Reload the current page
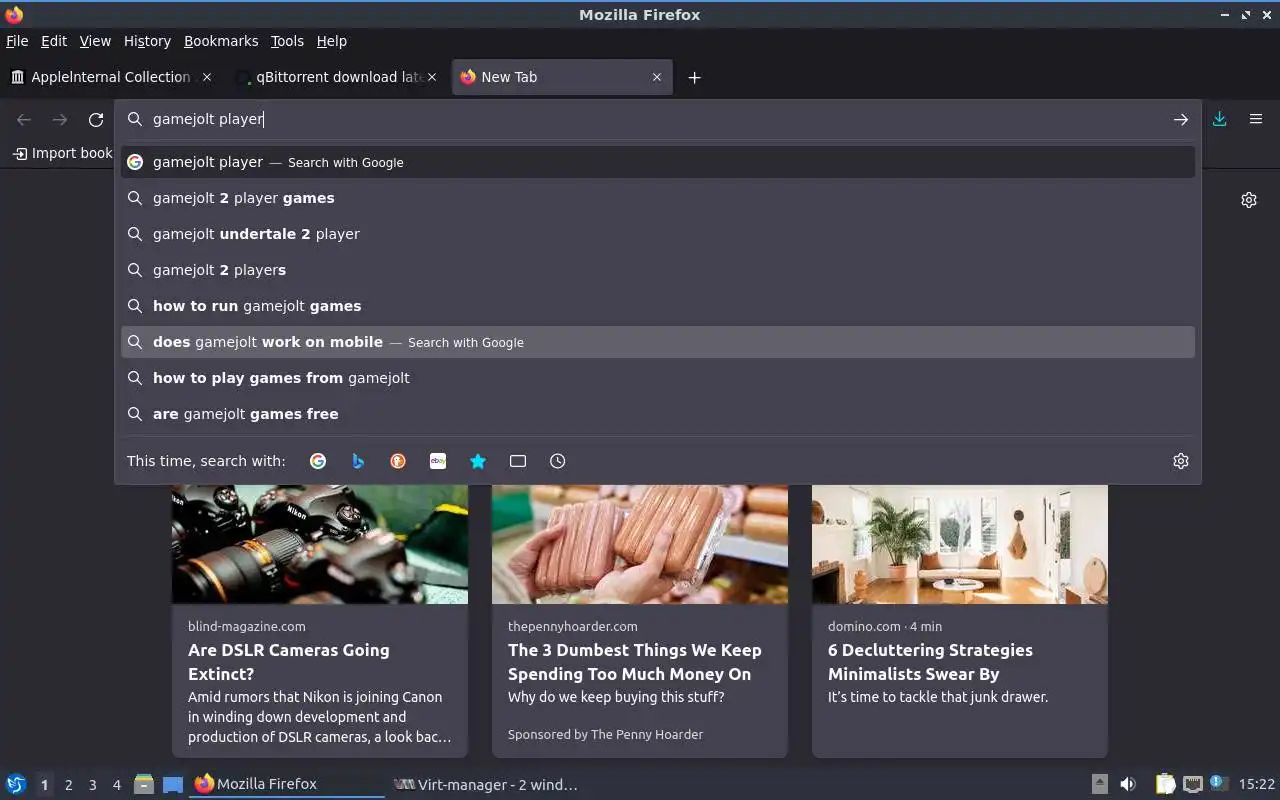The width and height of the screenshot is (1280, 800). tap(96, 120)
